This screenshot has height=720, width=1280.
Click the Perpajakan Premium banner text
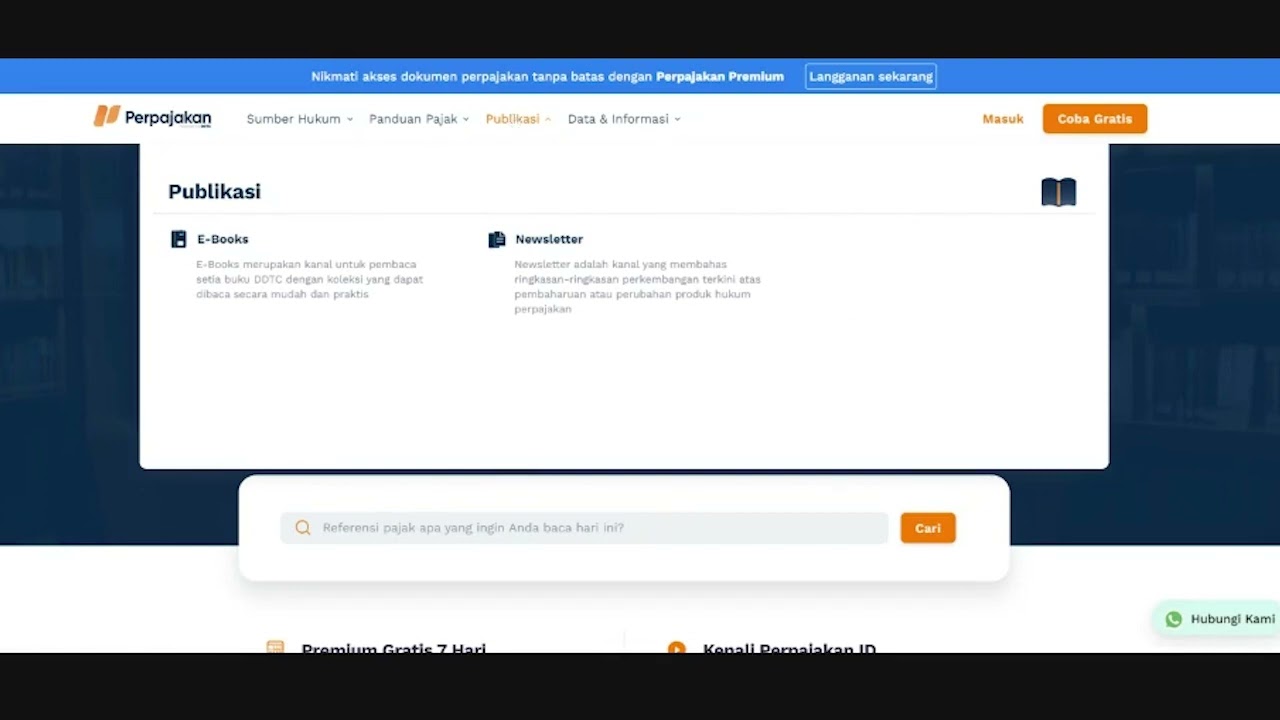pyautogui.click(x=720, y=76)
